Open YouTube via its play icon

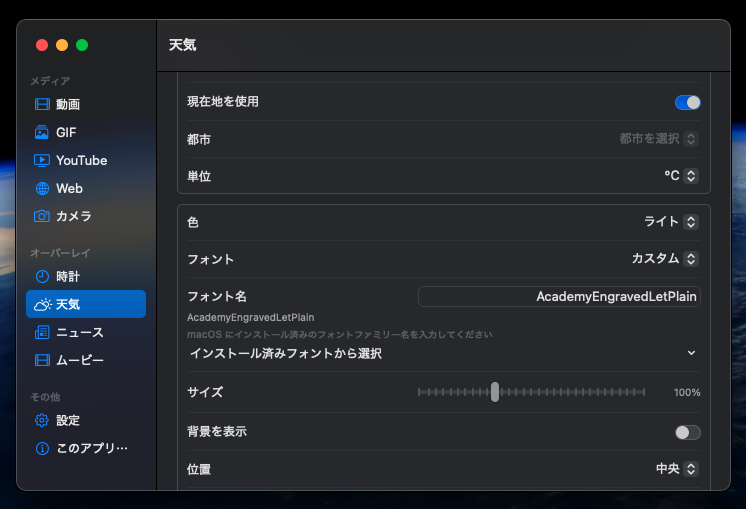pos(42,160)
